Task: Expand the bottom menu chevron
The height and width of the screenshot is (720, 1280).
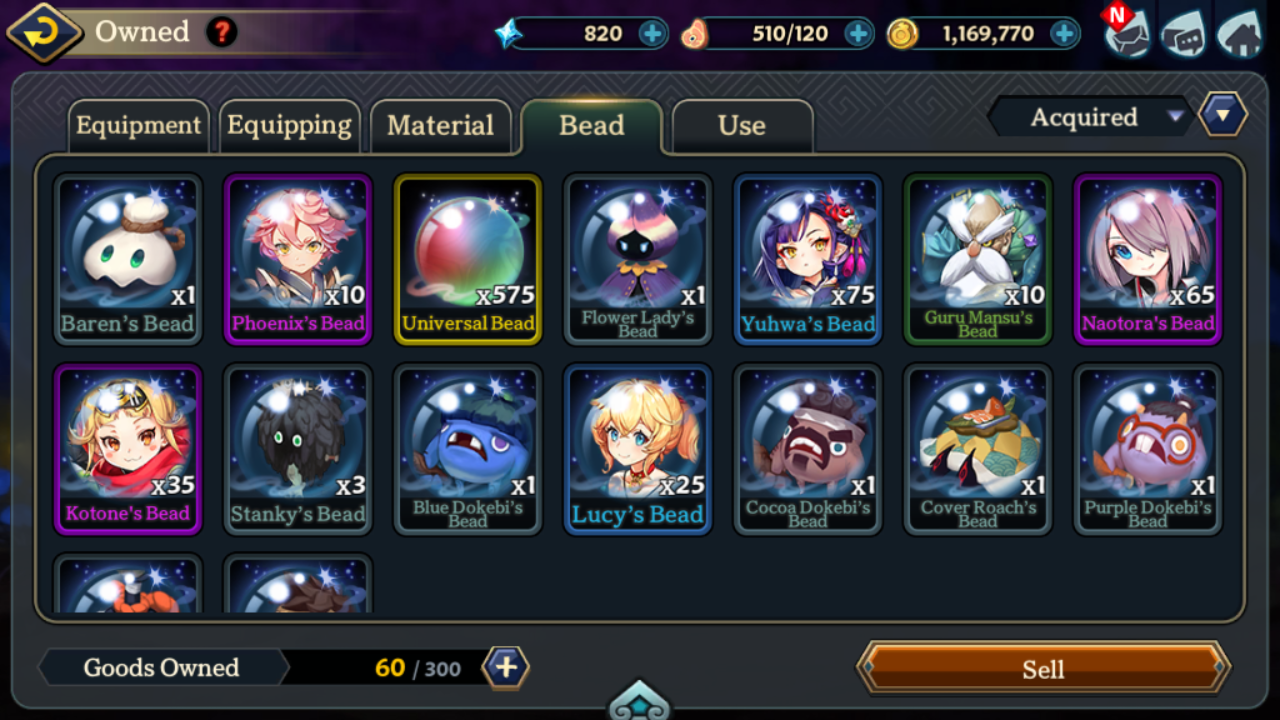Action: [640, 702]
